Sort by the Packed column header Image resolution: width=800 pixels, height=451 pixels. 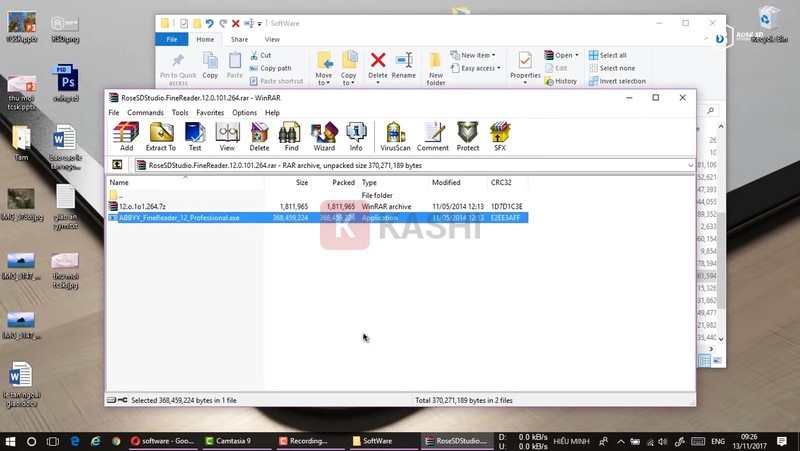(x=334, y=182)
